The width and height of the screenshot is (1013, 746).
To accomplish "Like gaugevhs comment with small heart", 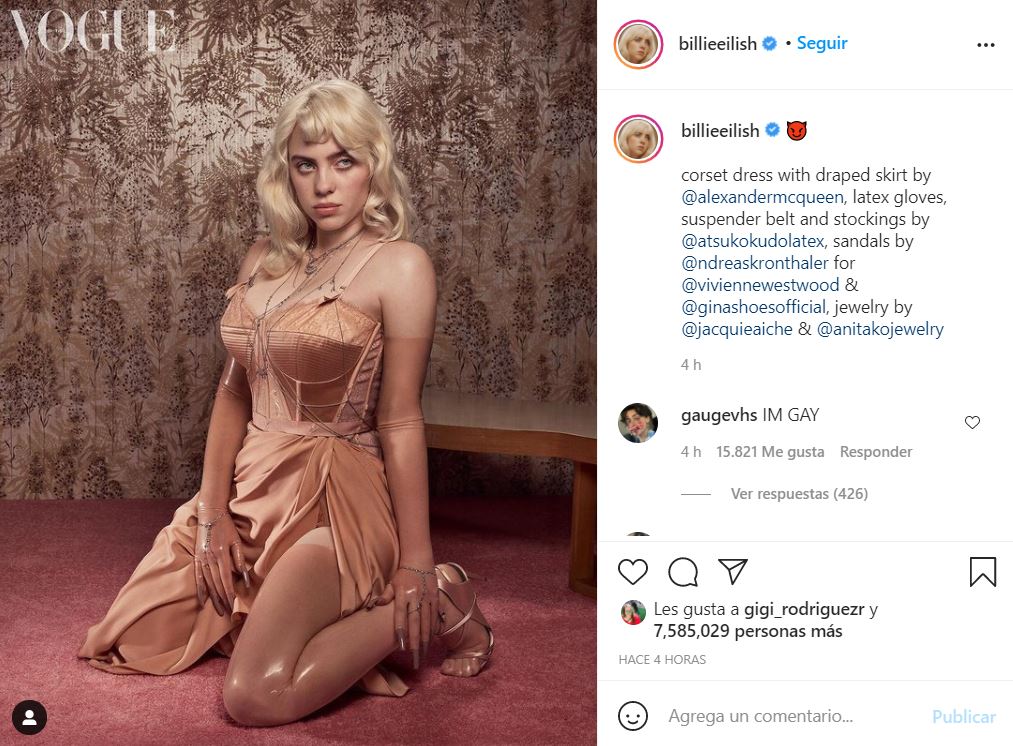I will click(972, 422).
